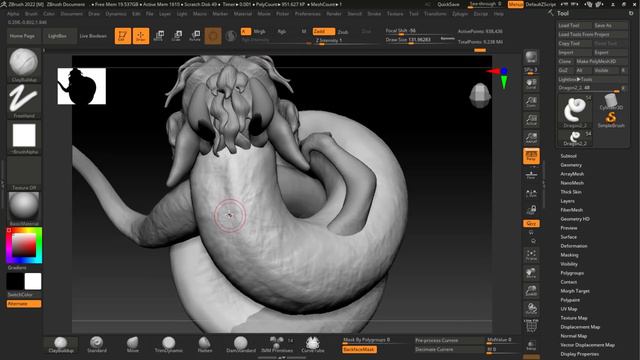Open Home Page
640x360 pixels.
click(22, 36)
